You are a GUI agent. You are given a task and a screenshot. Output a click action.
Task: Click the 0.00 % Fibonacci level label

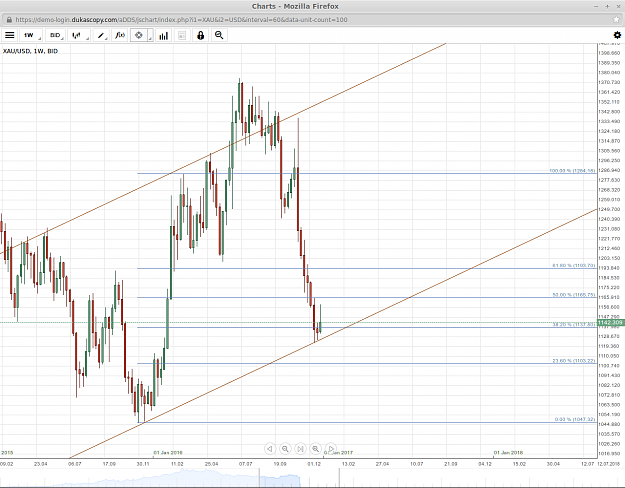pos(574,419)
